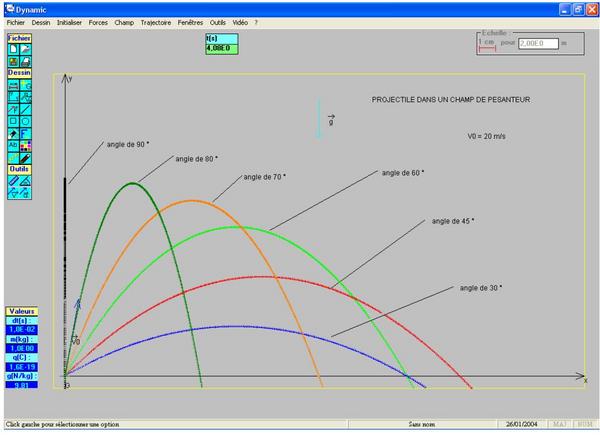Click the bottom-right vector dt tool under Outils
The image size is (600, 438).
coord(25,193)
